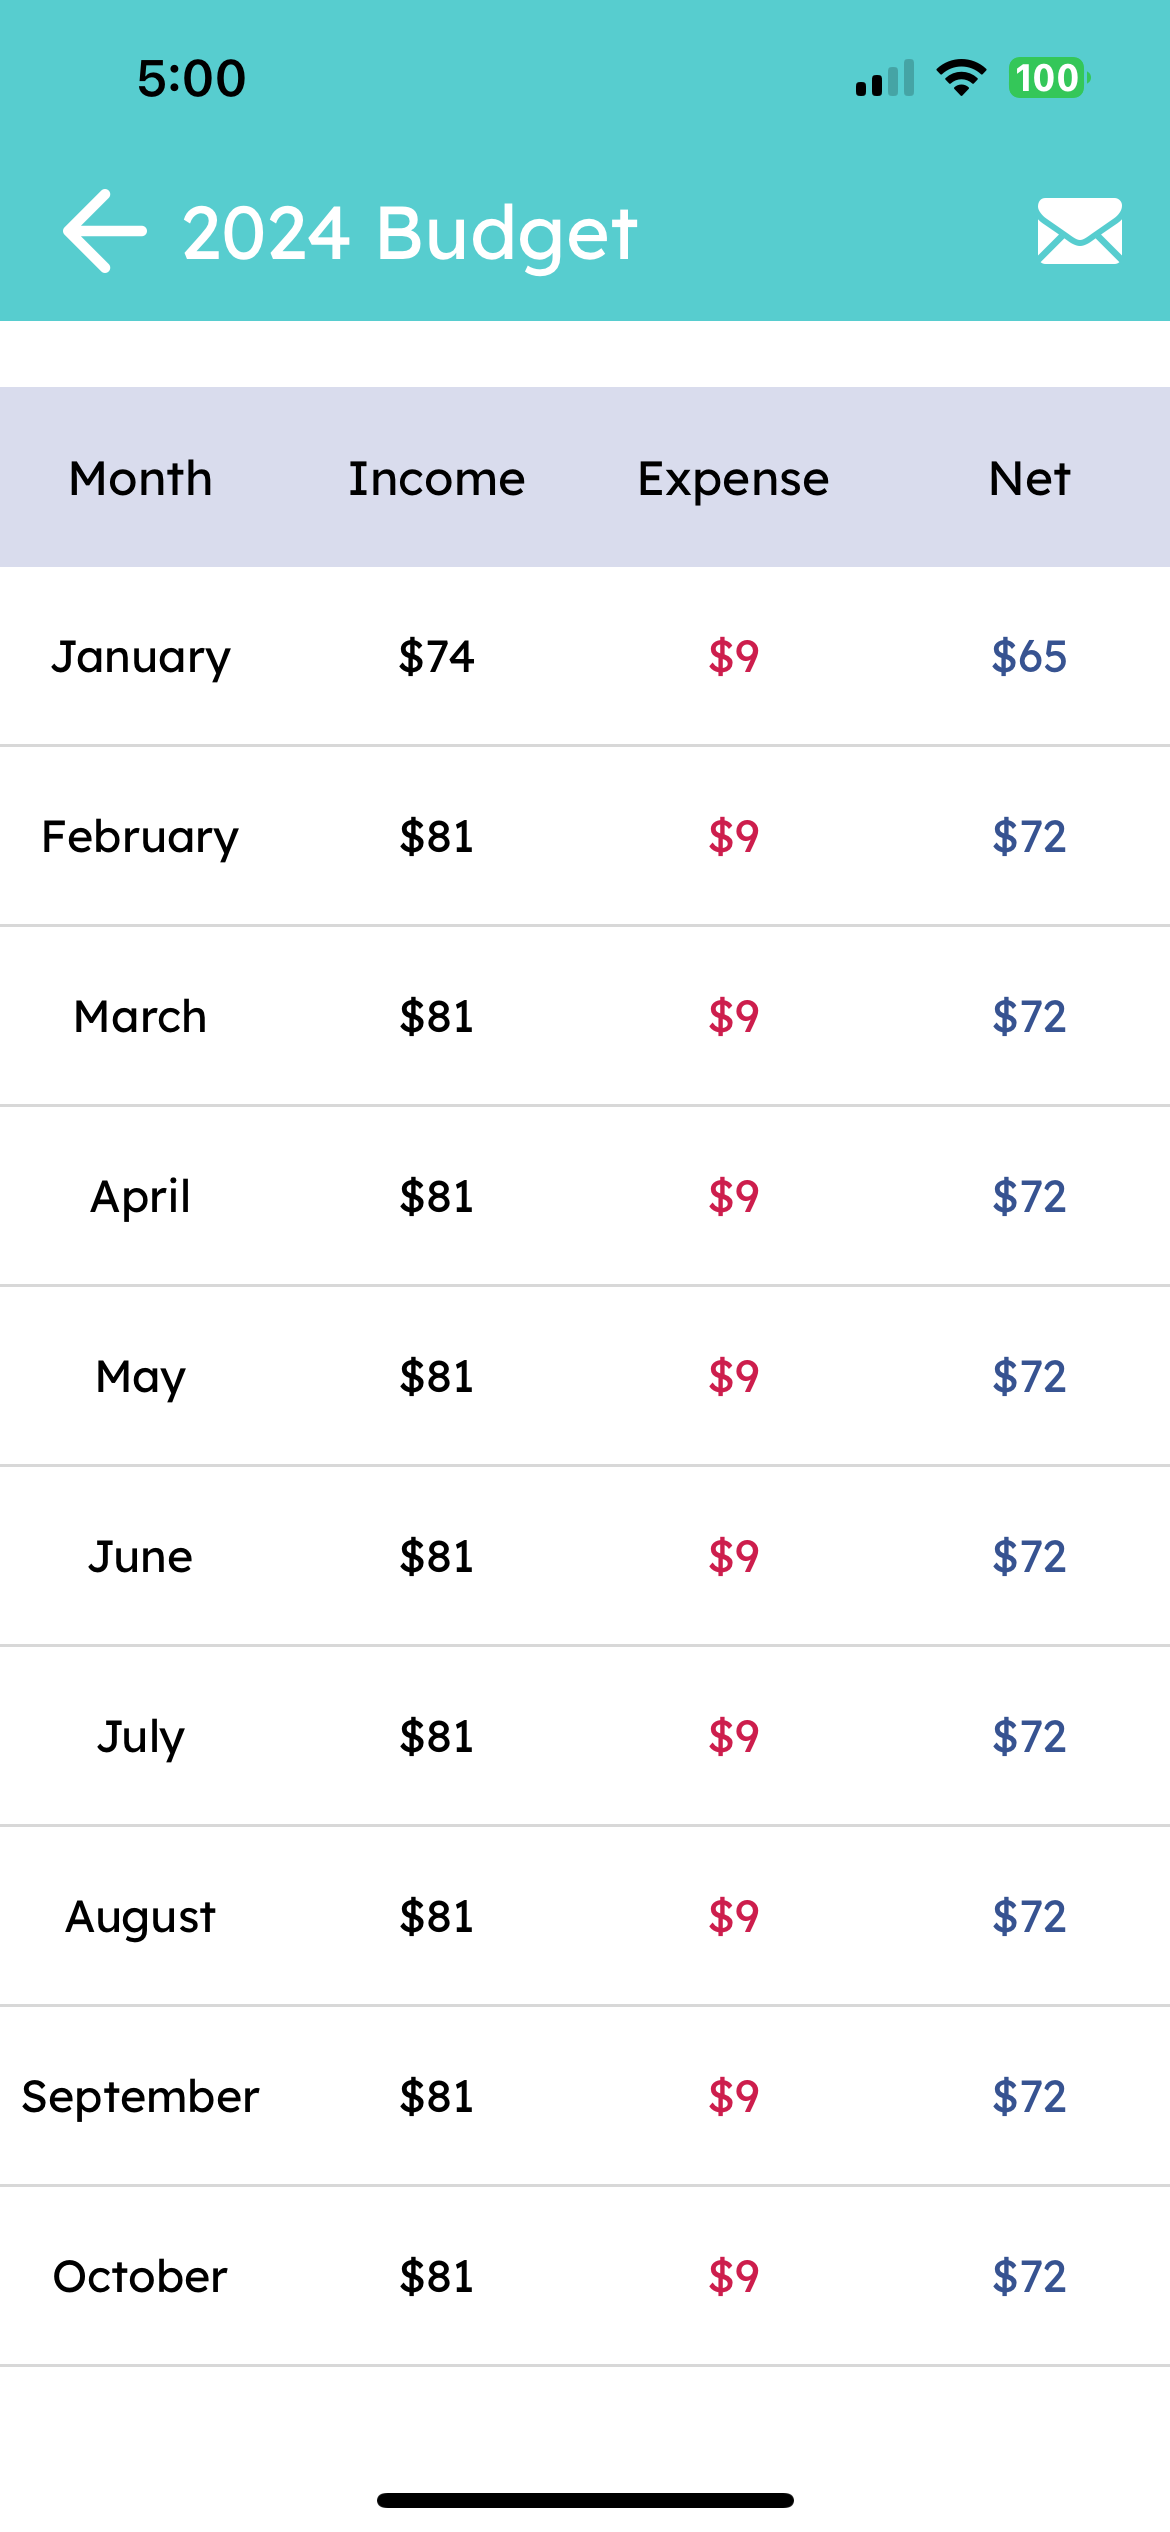Screen dimensions: 1170x2532
Task: Tap June's $81 income value
Action: coord(436,1557)
